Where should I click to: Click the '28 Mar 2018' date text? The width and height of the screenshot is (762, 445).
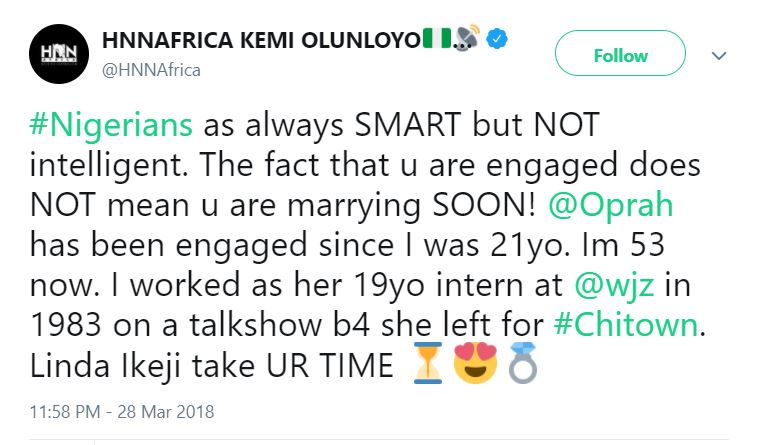pyautogui.click(x=166, y=412)
